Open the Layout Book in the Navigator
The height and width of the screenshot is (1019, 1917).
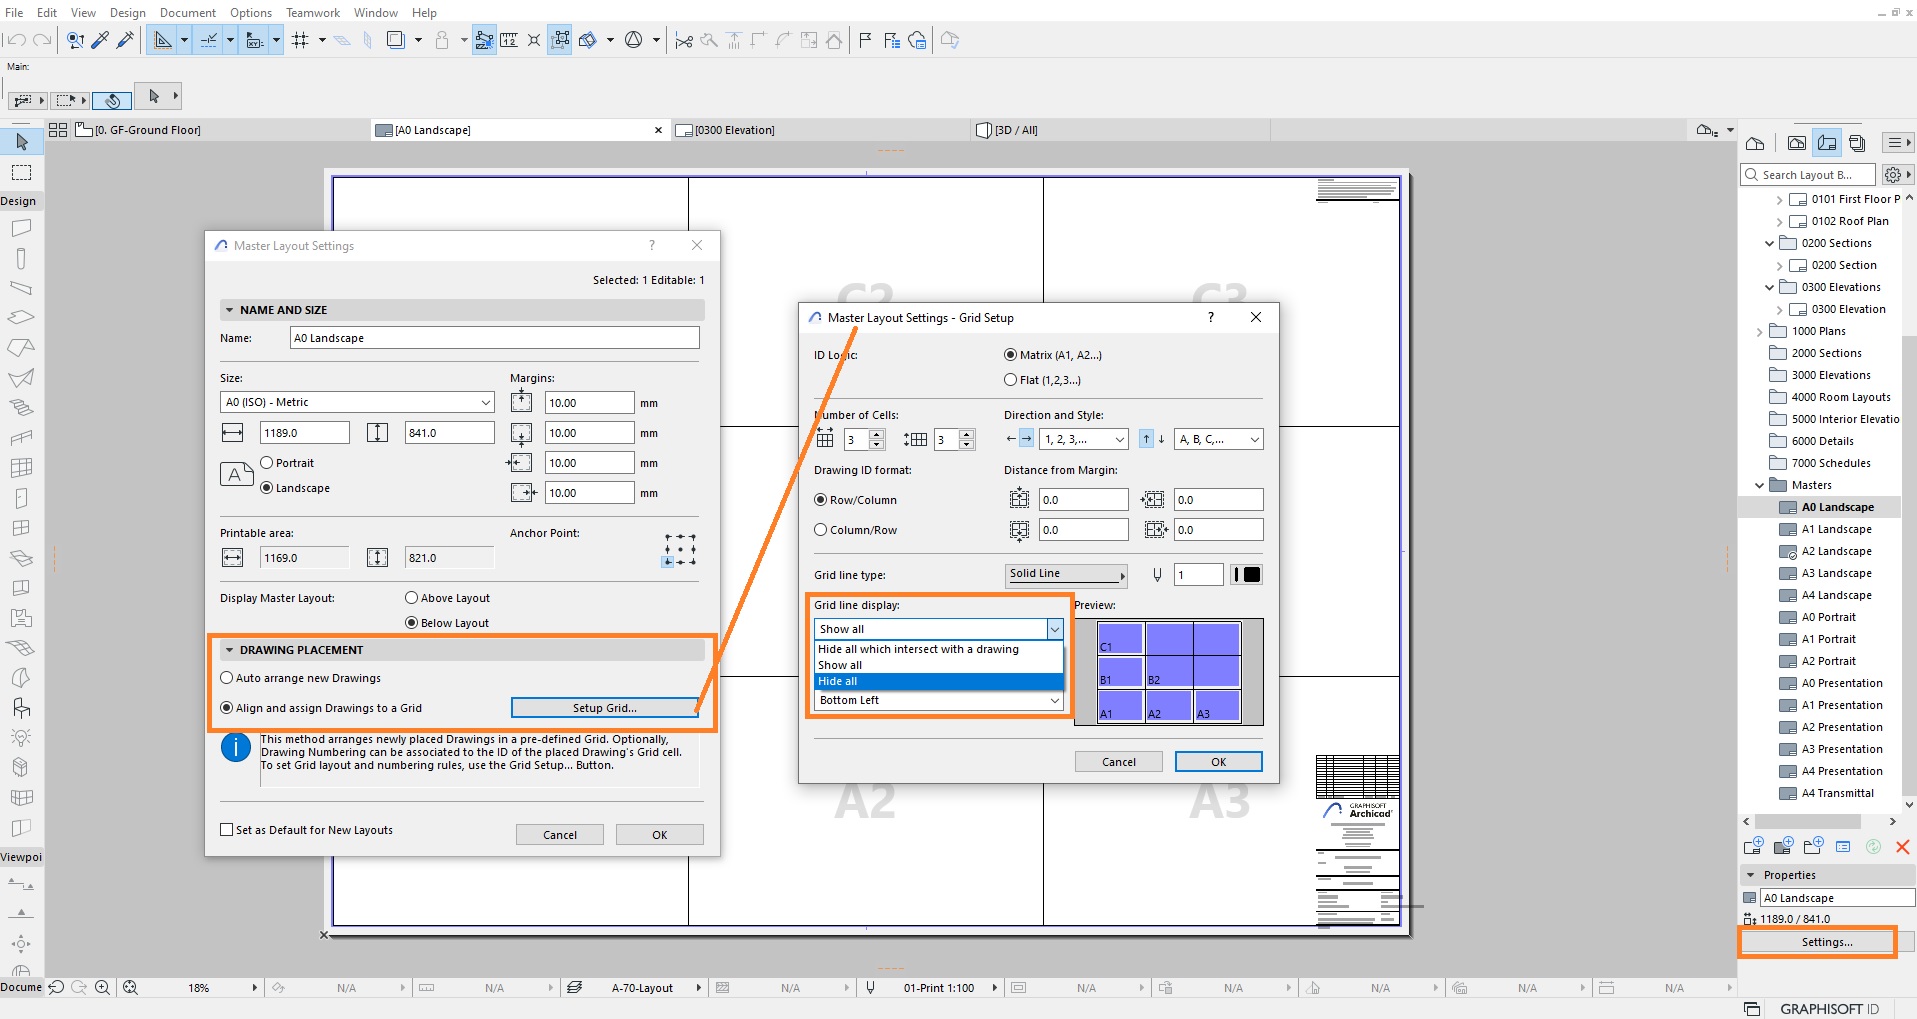click(x=1827, y=143)
